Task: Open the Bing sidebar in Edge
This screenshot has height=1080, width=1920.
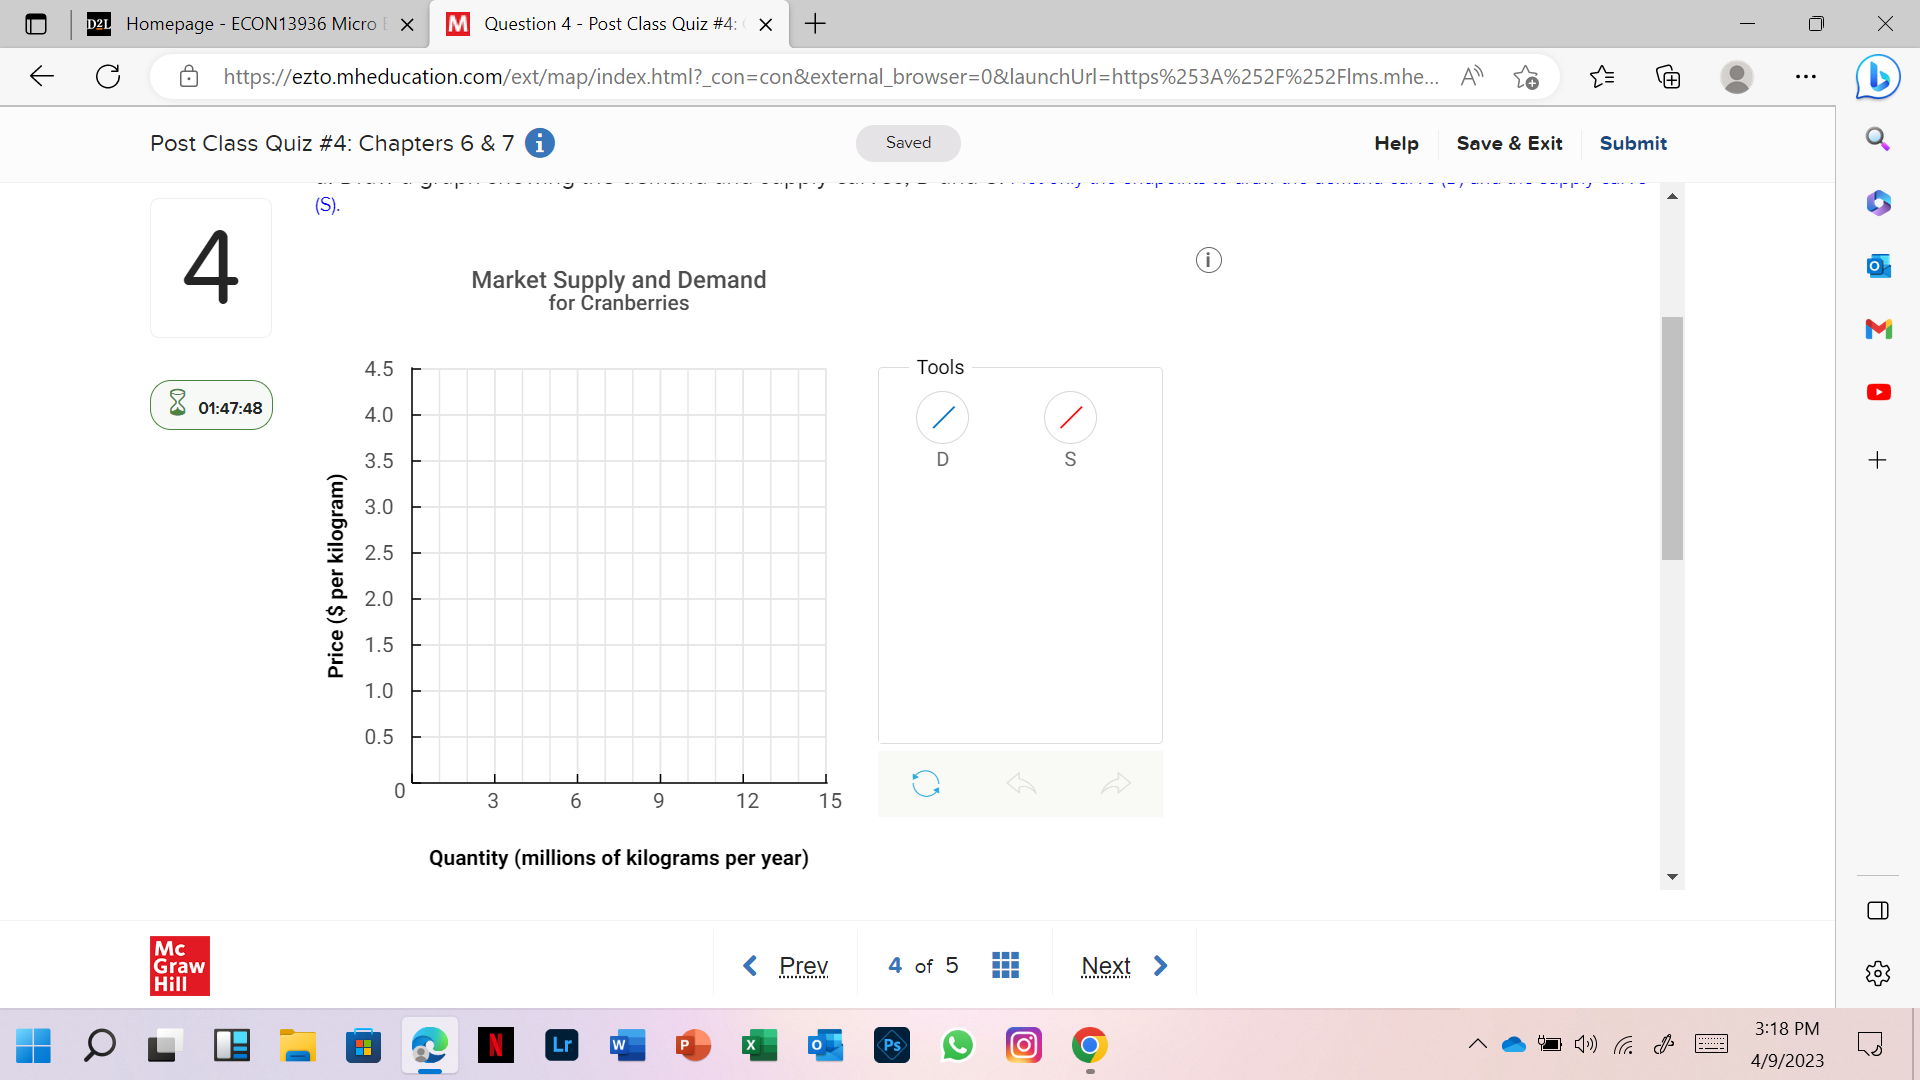Action: 1878,77
